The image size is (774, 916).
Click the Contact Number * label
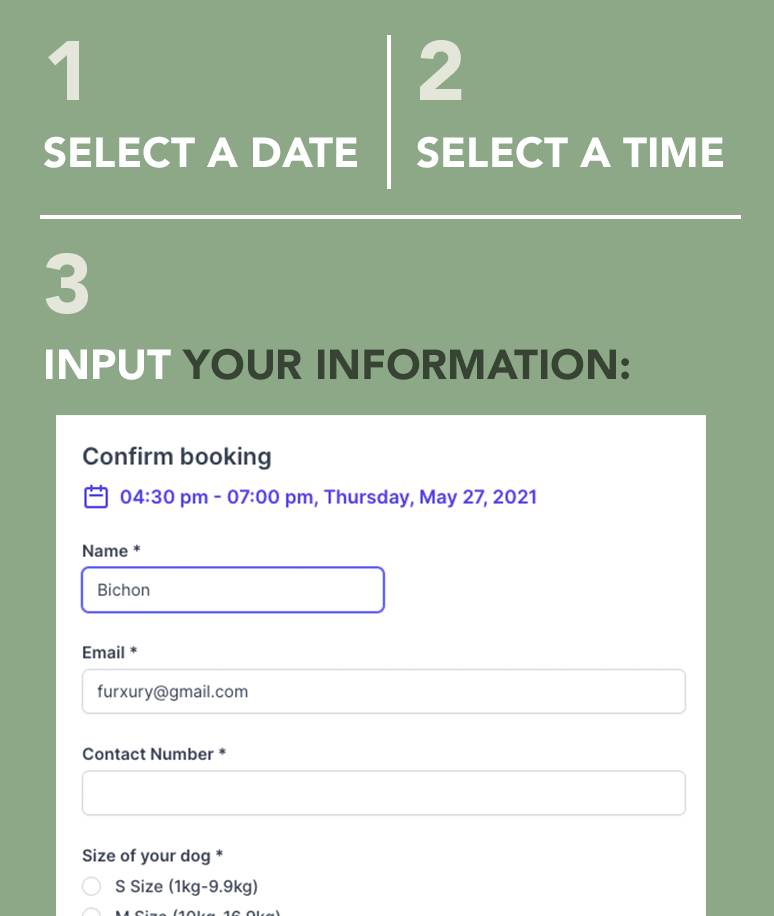tap(154, 754)
